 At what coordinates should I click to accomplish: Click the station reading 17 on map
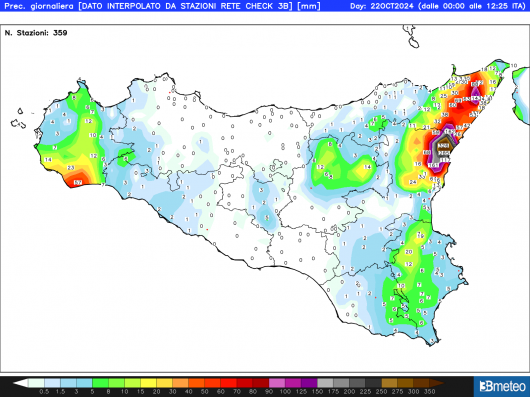point(493,89)
